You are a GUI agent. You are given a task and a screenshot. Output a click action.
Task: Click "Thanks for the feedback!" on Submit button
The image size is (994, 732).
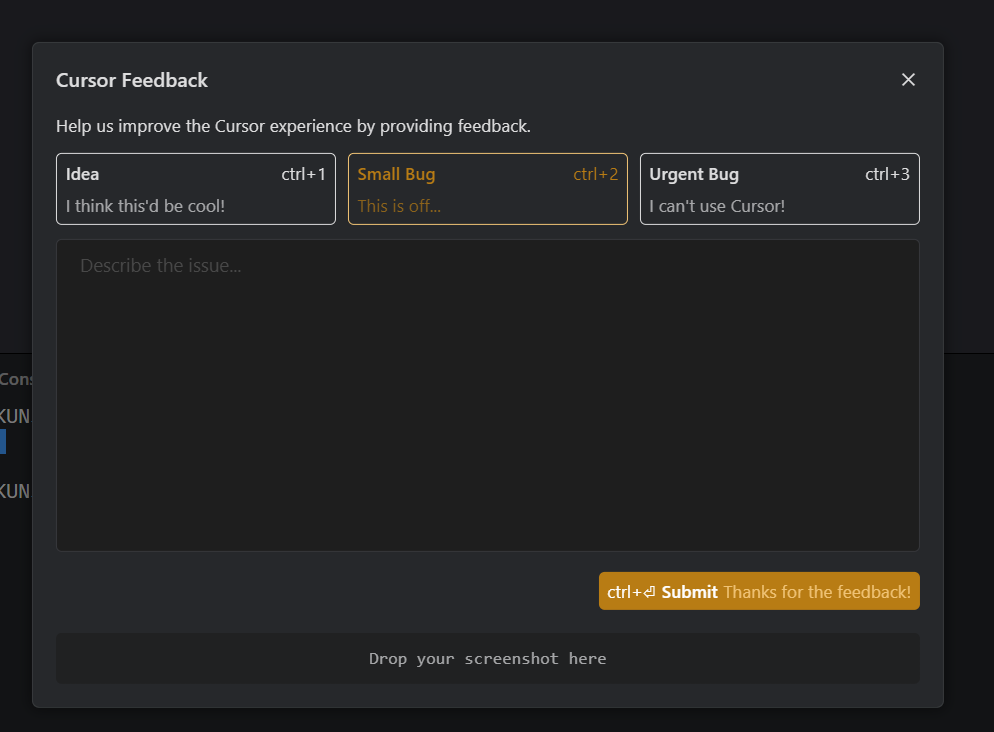(817, 592)
